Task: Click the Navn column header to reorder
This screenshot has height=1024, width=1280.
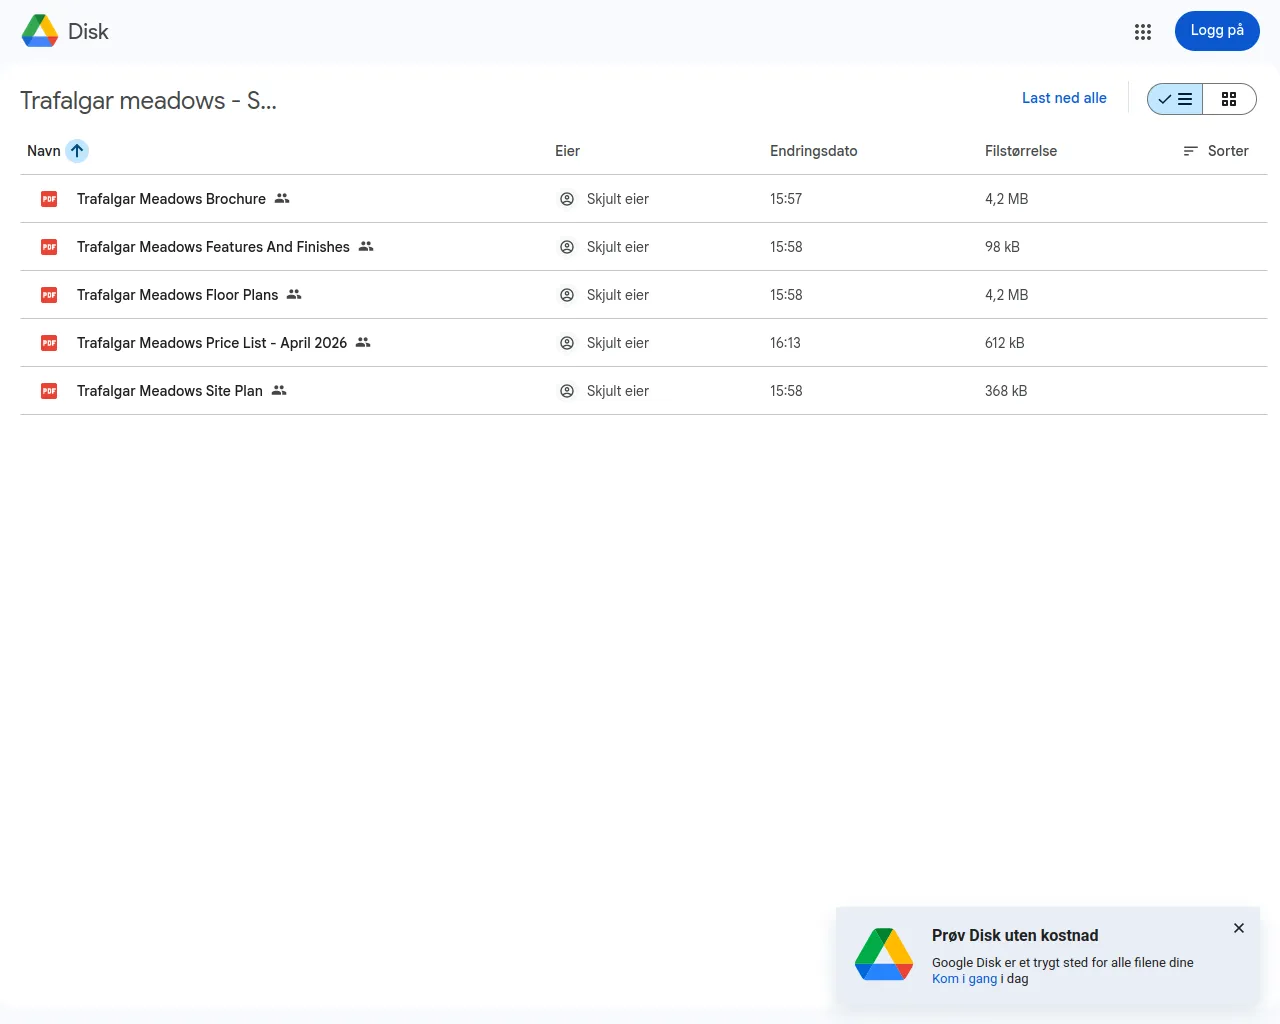Action: coord(44,150)
